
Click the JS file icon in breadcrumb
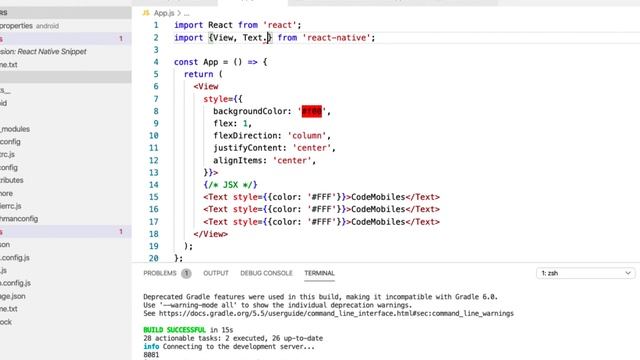tap(146, 13)
